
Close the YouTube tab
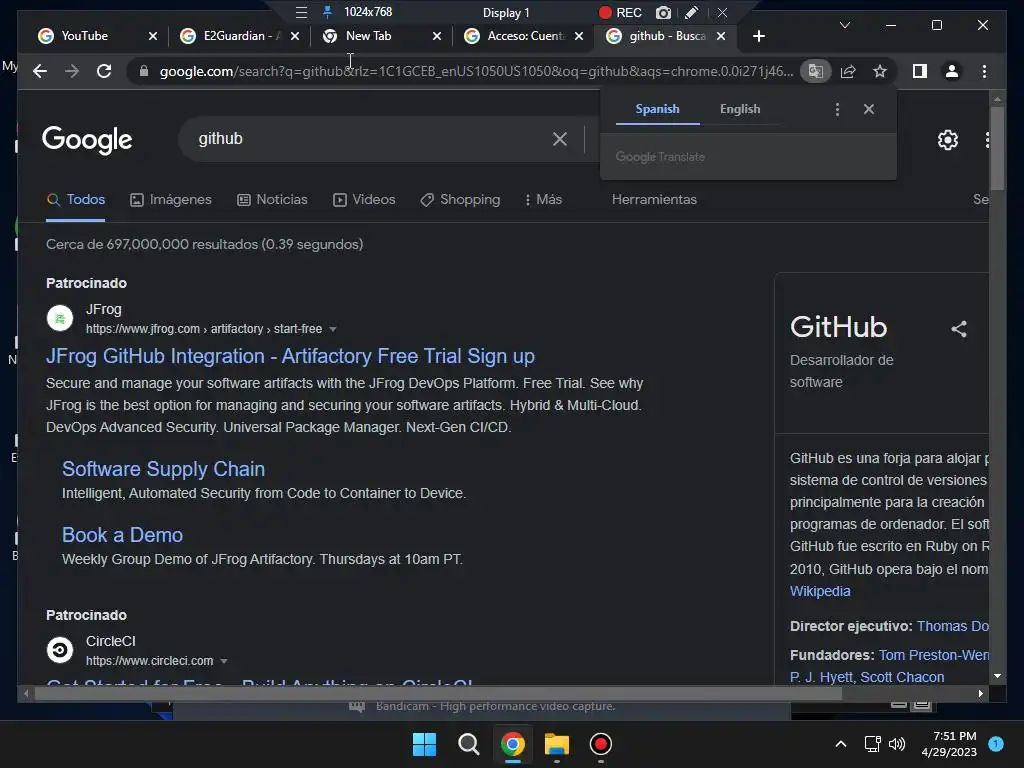(x=153, y=36)
